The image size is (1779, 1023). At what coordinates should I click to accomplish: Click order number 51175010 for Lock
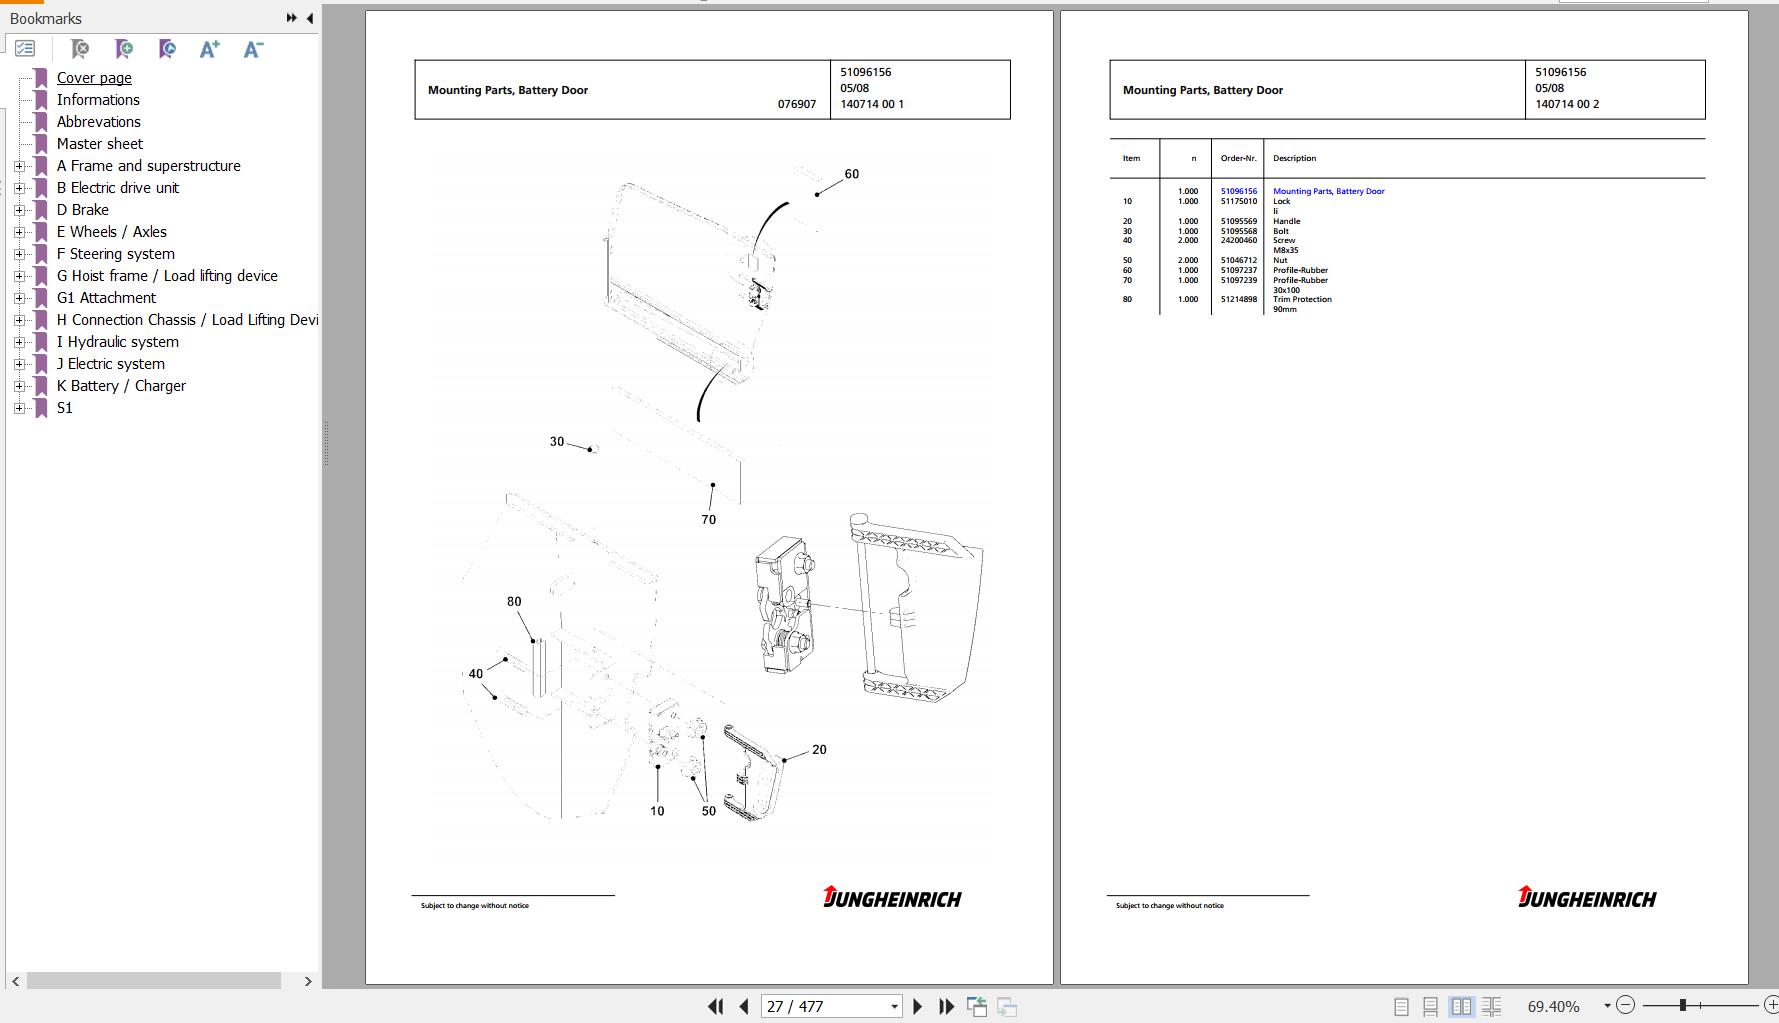[1238, 201]
